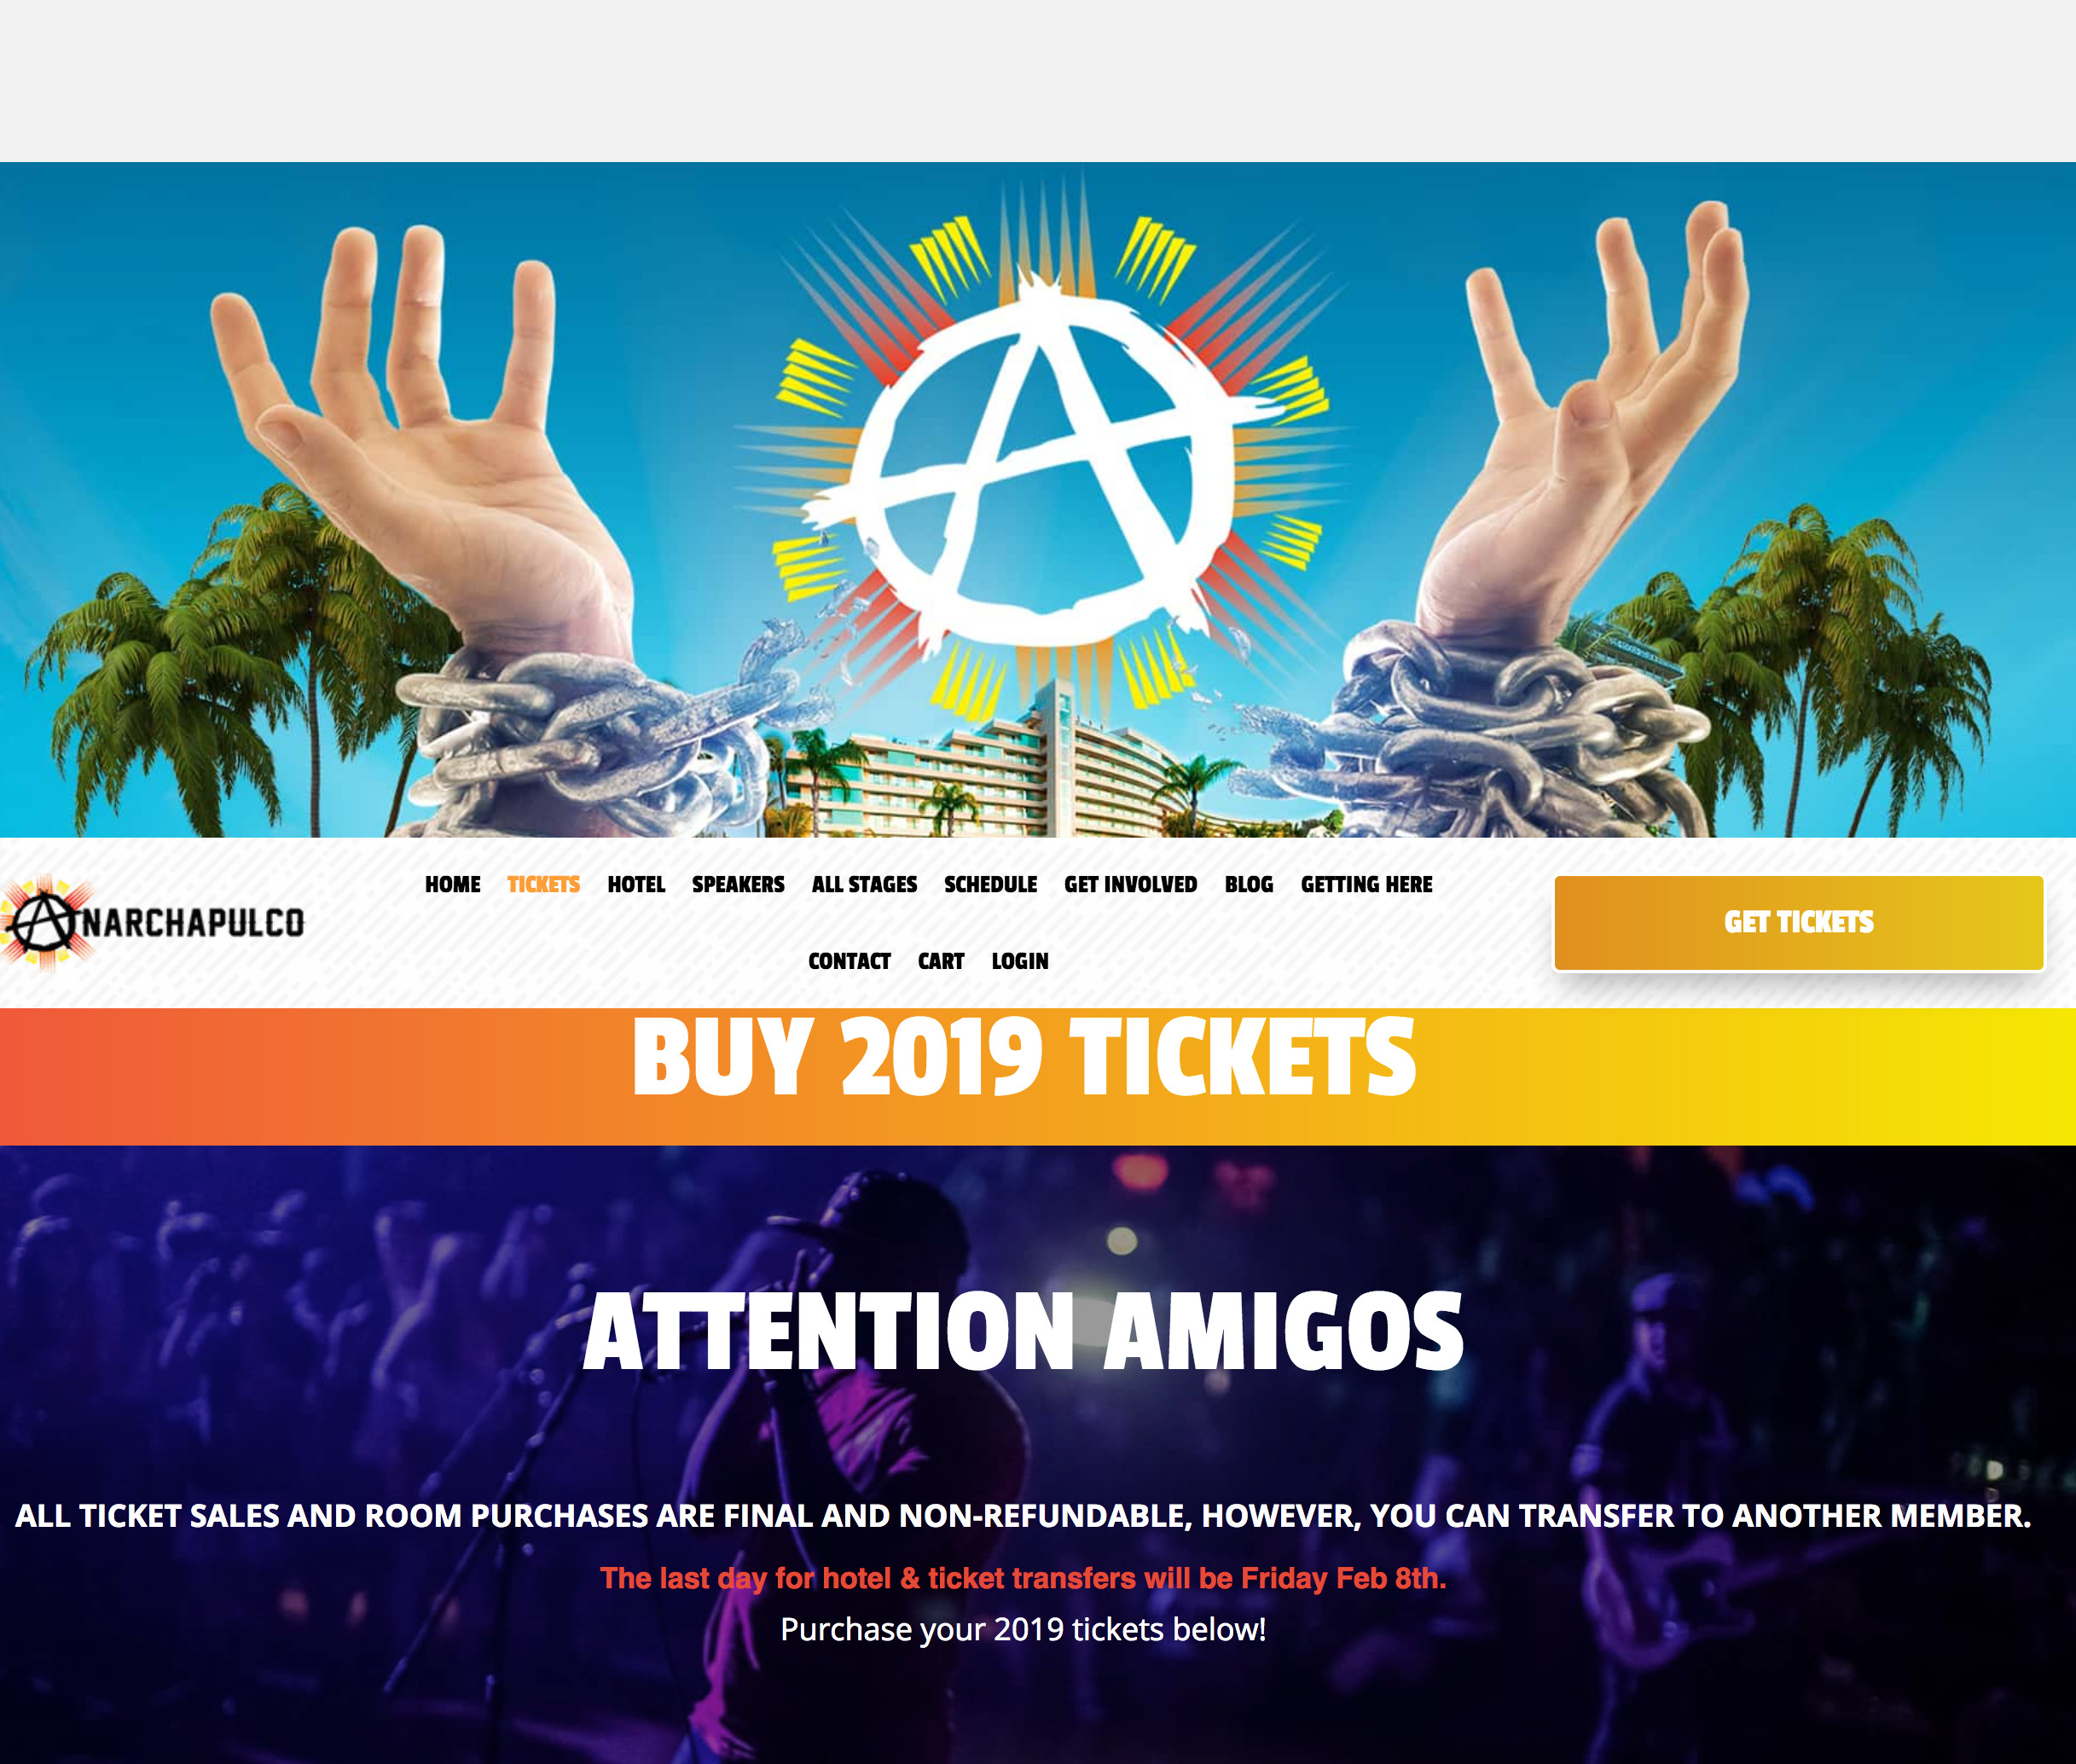This screenshot has width=2076, height=1764.
Task: Click the Anarchapulco wordmark text
Action: point(192,922)
